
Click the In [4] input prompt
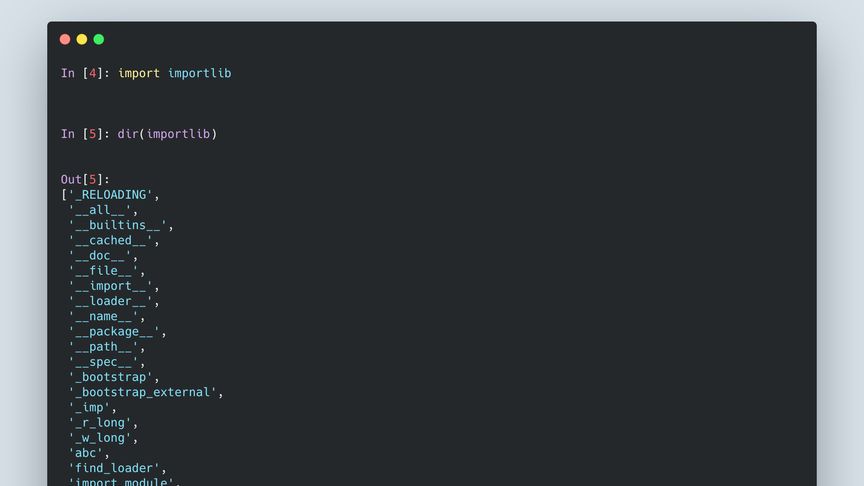click(85, 73)
